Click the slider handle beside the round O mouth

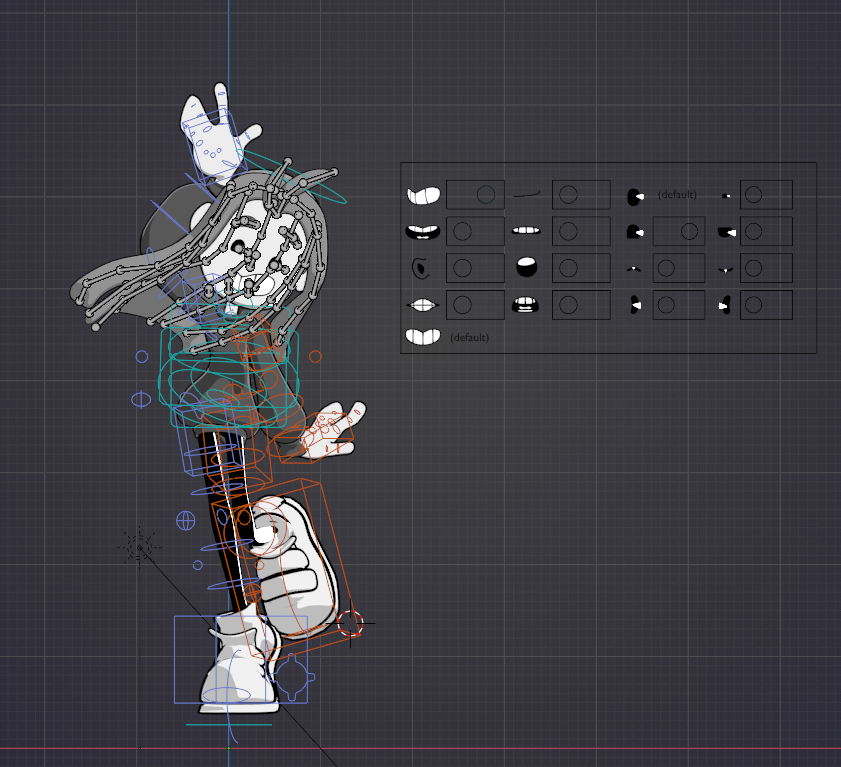[569, 268]
